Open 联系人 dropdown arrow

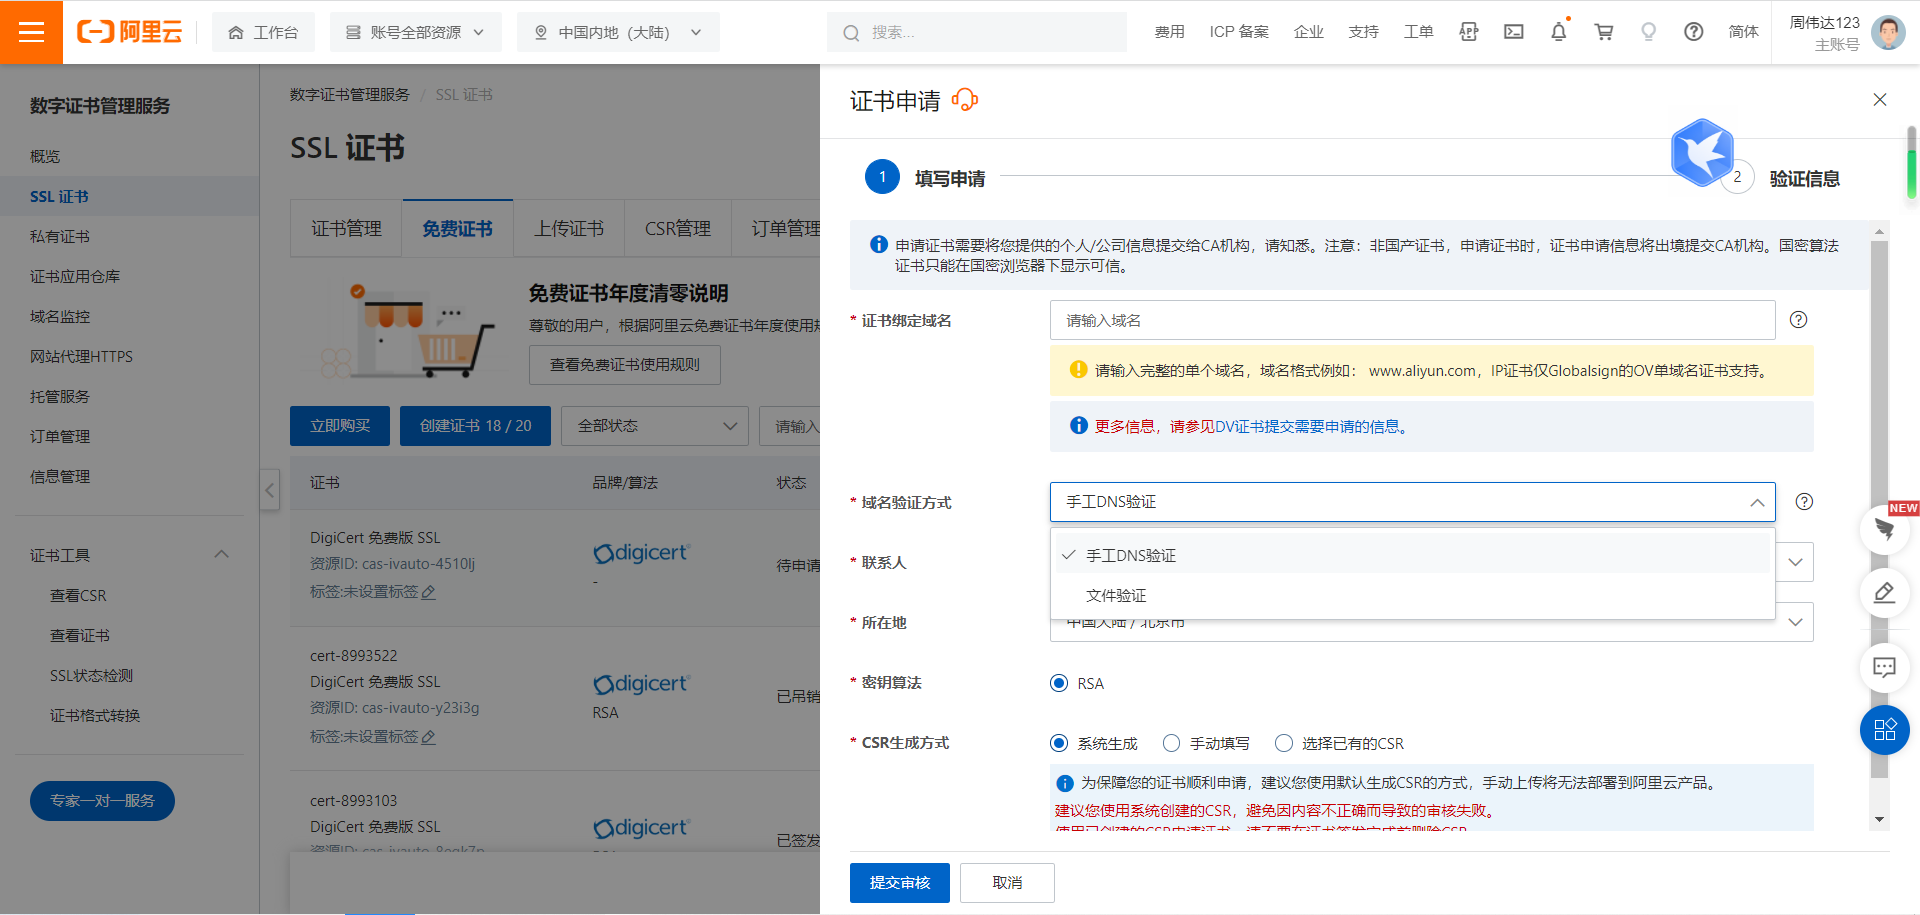point(1795,562)
